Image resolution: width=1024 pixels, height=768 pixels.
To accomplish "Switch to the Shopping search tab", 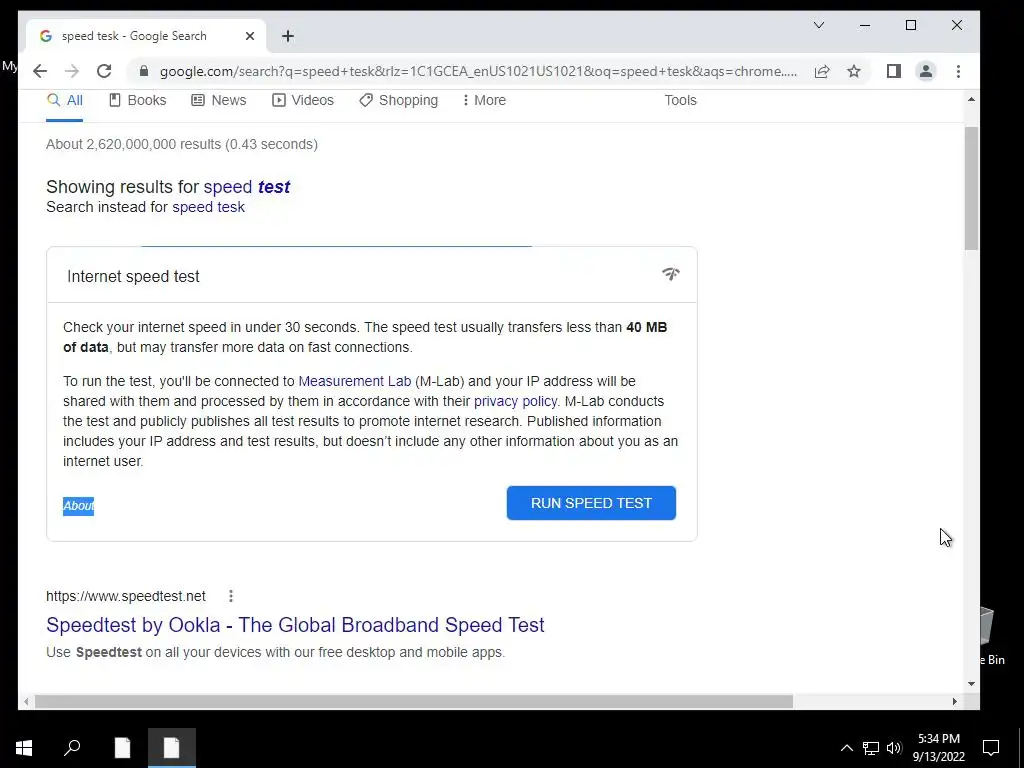I will coord(398,100).
